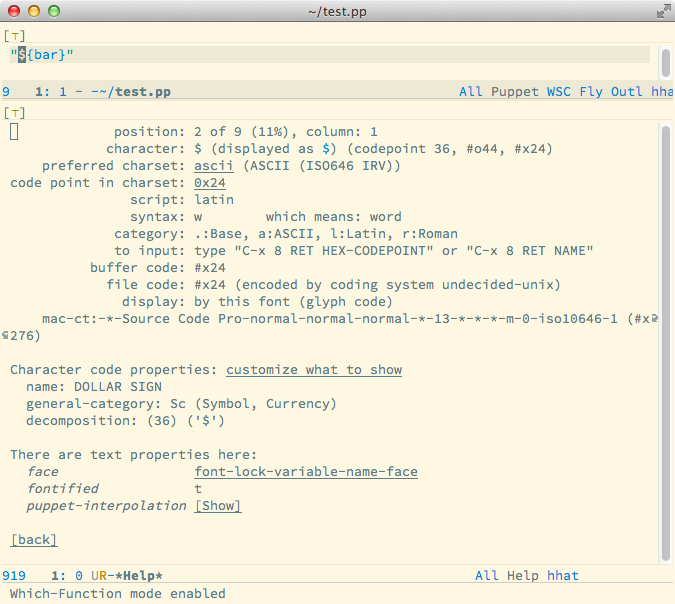Click the blue $ displayed-as character

pos(326,149)
